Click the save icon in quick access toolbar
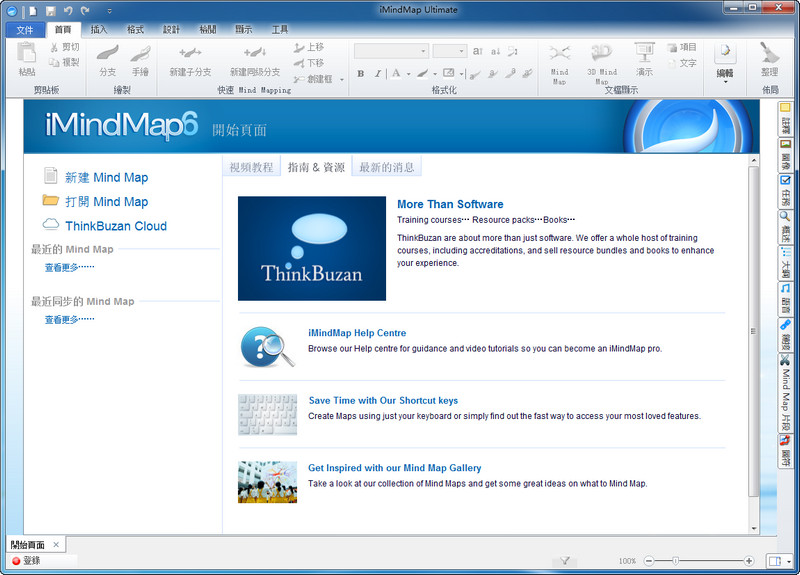Viewport: 800px width, 575px height. 51,10
